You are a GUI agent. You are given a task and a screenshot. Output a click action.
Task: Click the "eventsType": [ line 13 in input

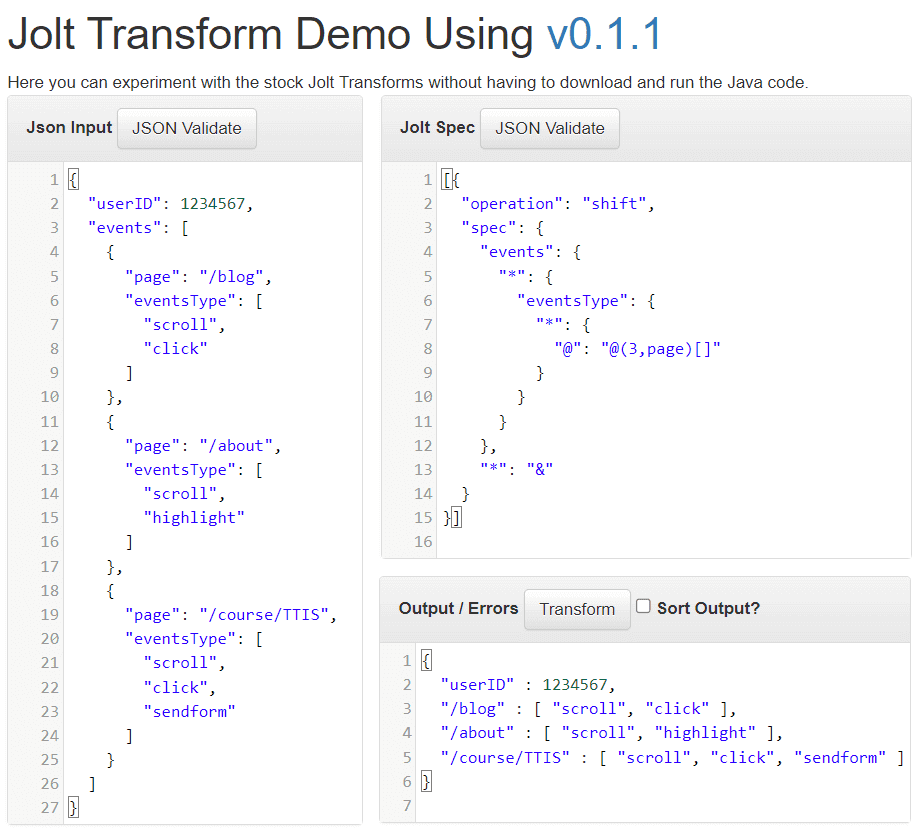tap(194, 469)
